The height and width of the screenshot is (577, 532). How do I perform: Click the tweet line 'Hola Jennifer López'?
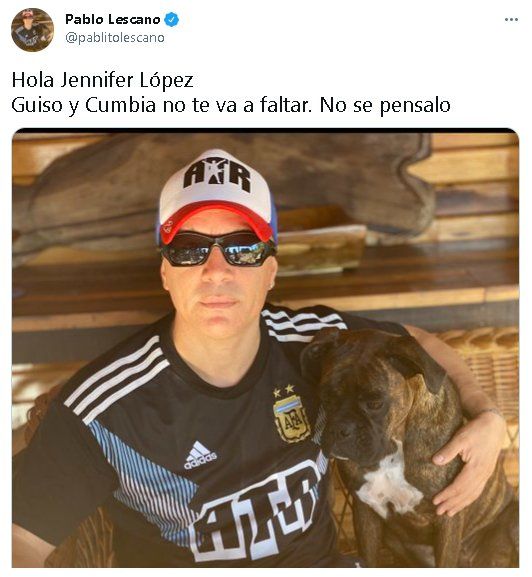[102, 80]
